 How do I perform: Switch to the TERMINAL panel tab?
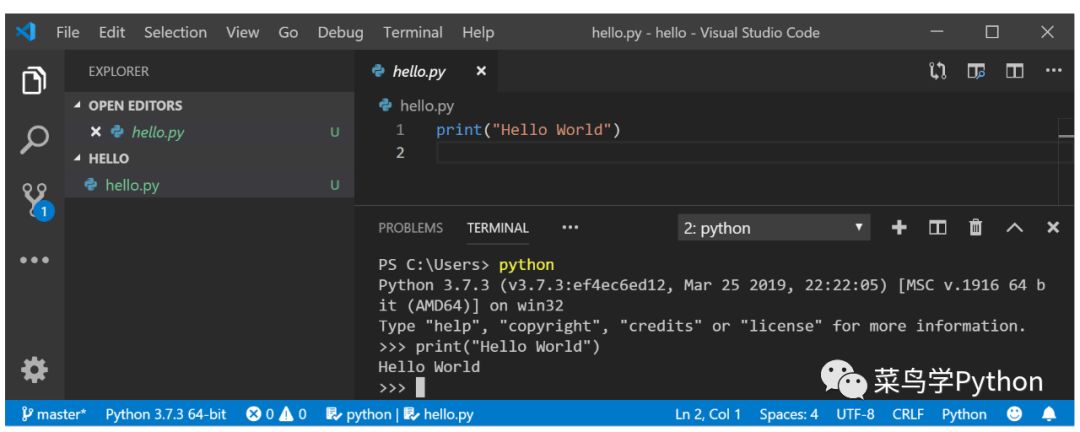[498, 228]
